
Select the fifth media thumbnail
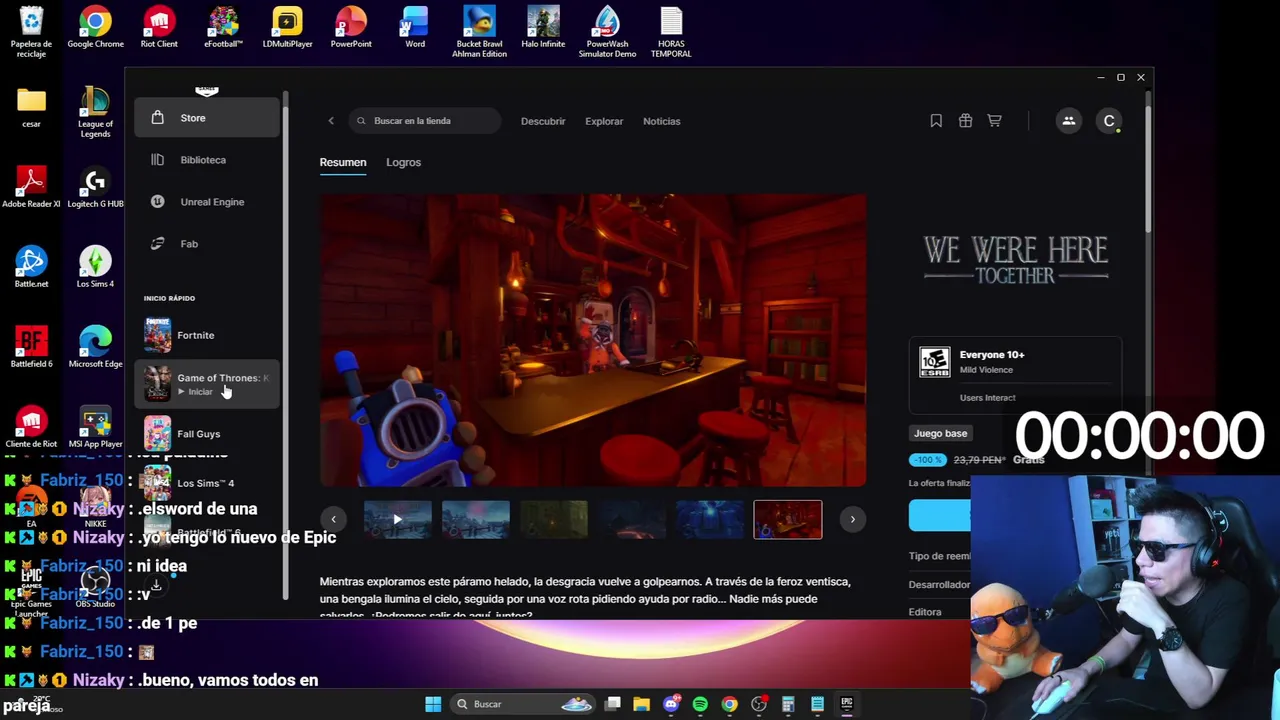pyautogui.click(x=710, y=519)
